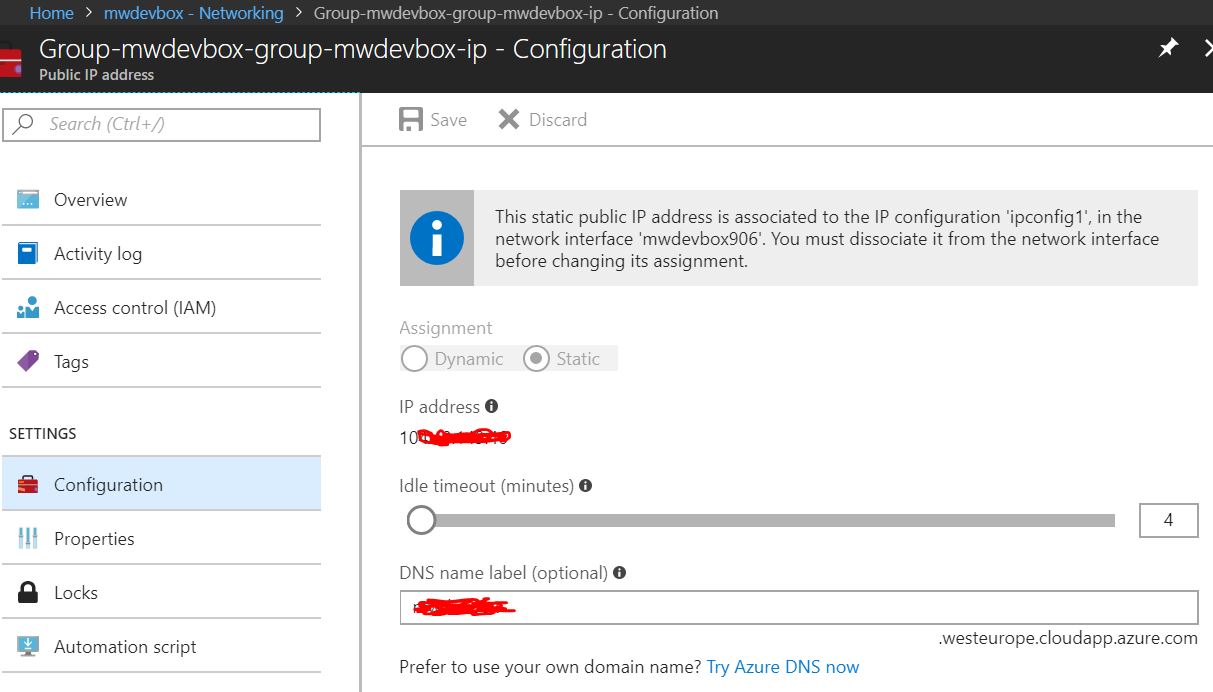Select the Dynamic assignment radio button

414,359
